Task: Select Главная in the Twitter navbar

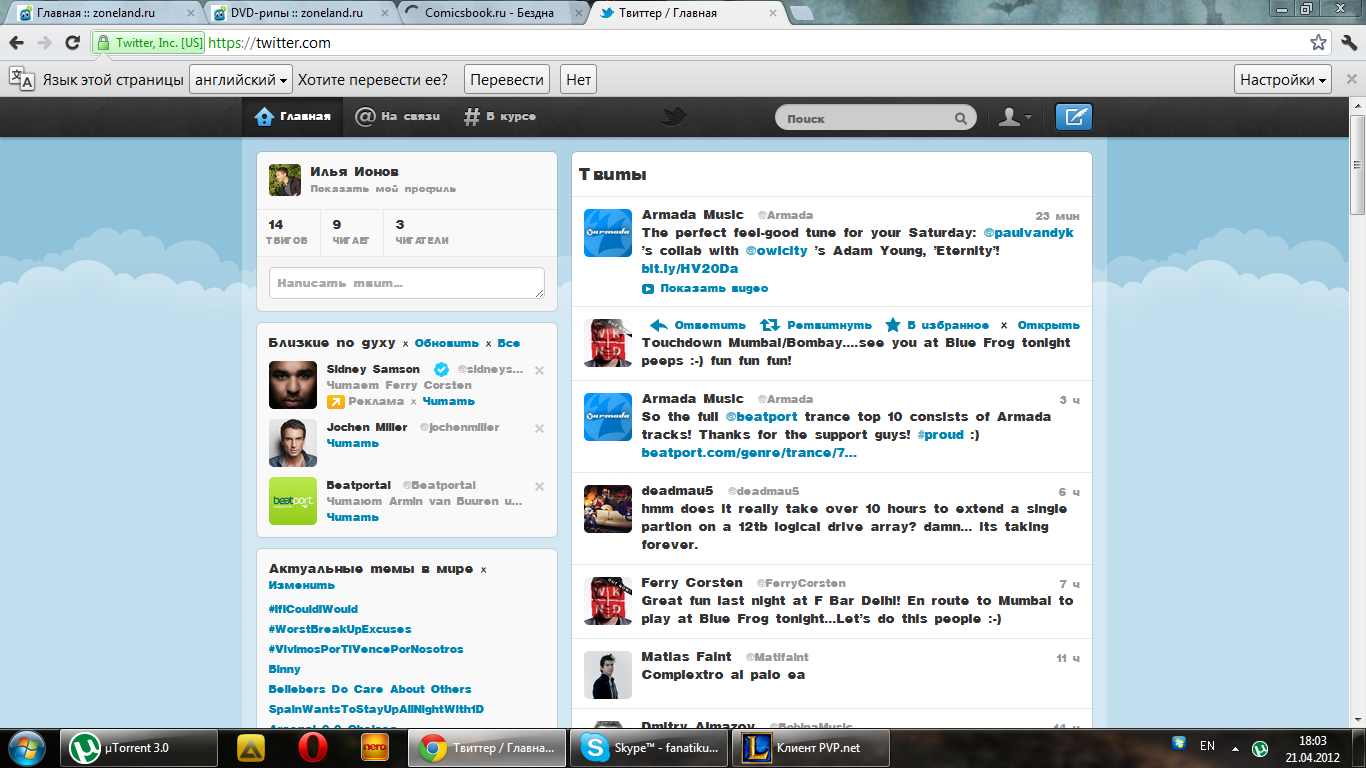Action: tap(292, 117)
